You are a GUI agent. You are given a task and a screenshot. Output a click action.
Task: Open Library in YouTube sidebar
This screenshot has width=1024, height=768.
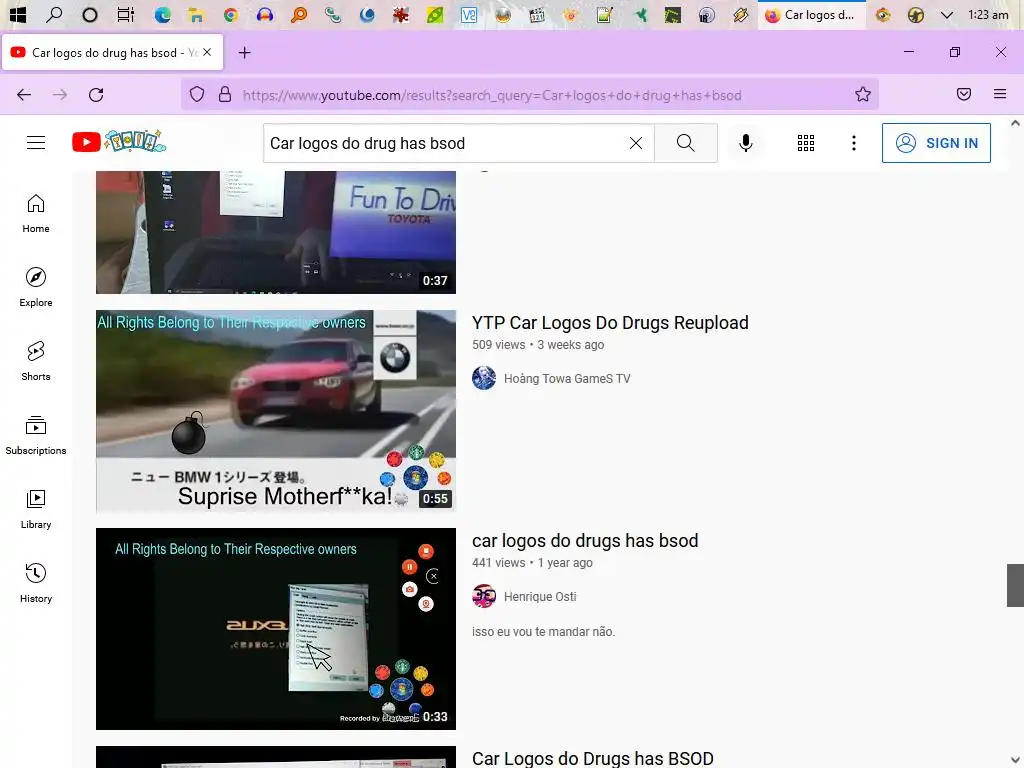tap(36, 509)
